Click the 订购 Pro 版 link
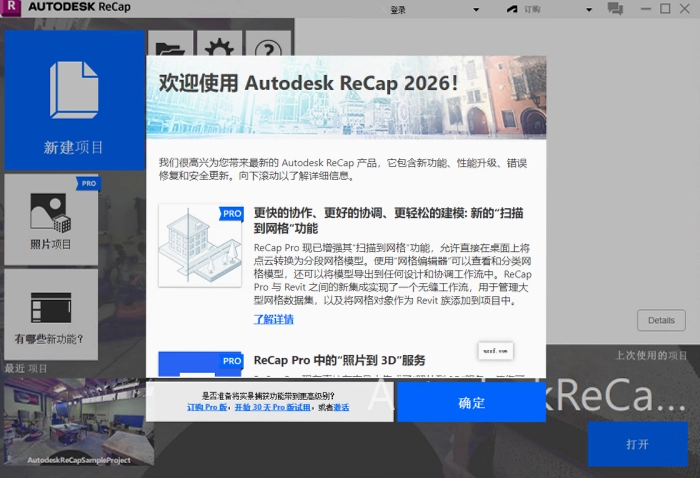Viewport: 700px width, 478px height. 207,407
